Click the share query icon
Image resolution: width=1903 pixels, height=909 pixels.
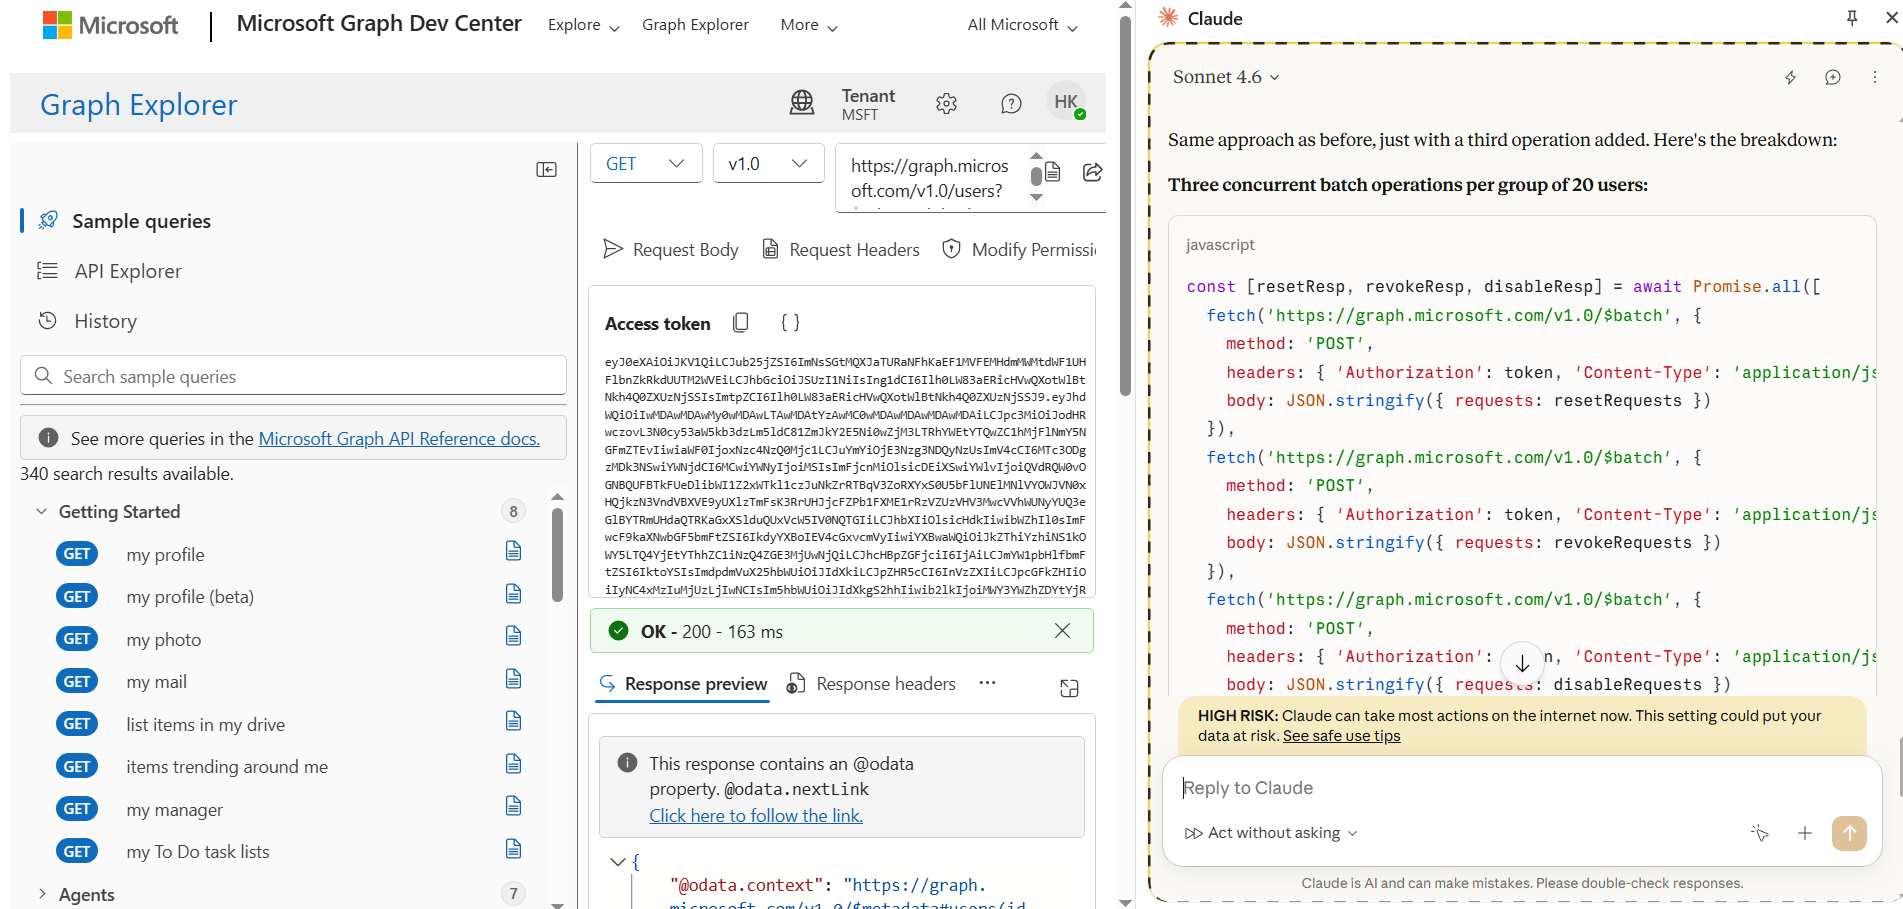pyautogui.click(x=1092, y=172)
